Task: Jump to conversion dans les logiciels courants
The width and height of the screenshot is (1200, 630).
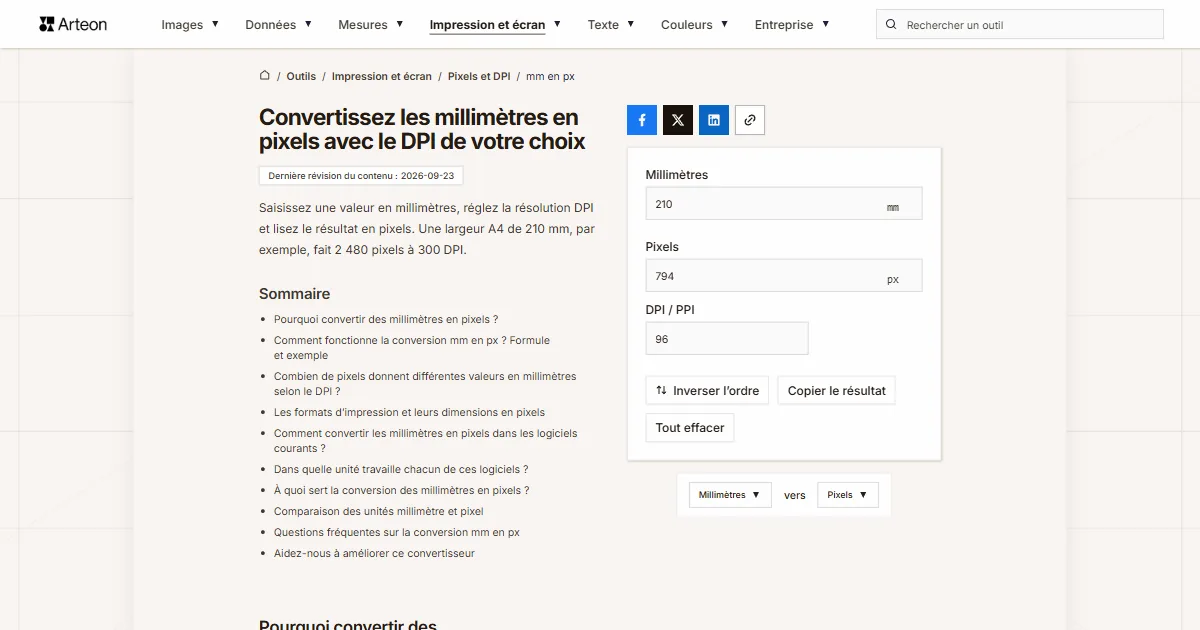Action: pyautogui.click(x=425, y=441)
